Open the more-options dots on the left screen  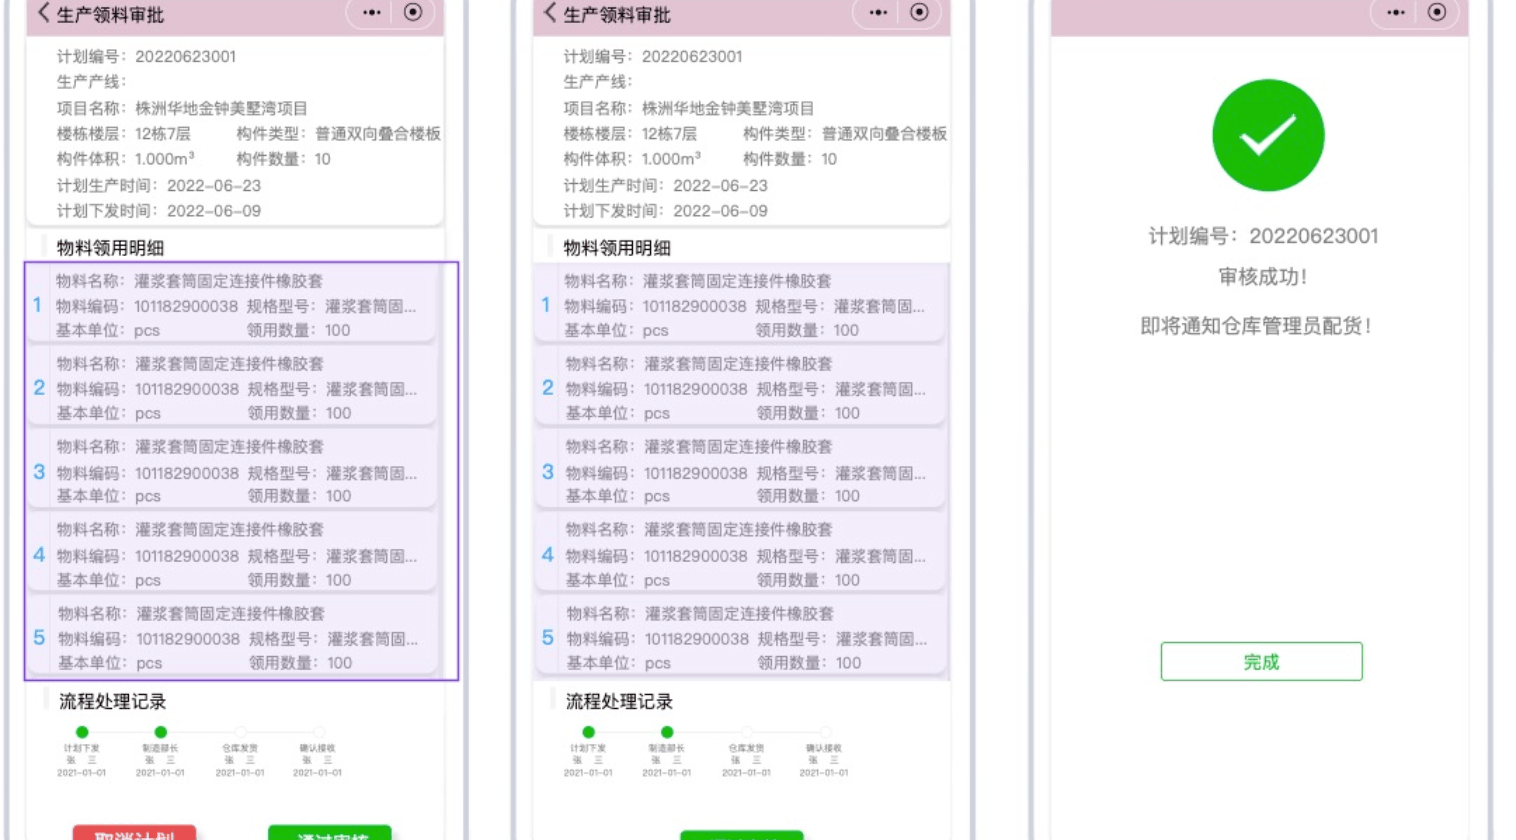(x=372, y=13)
